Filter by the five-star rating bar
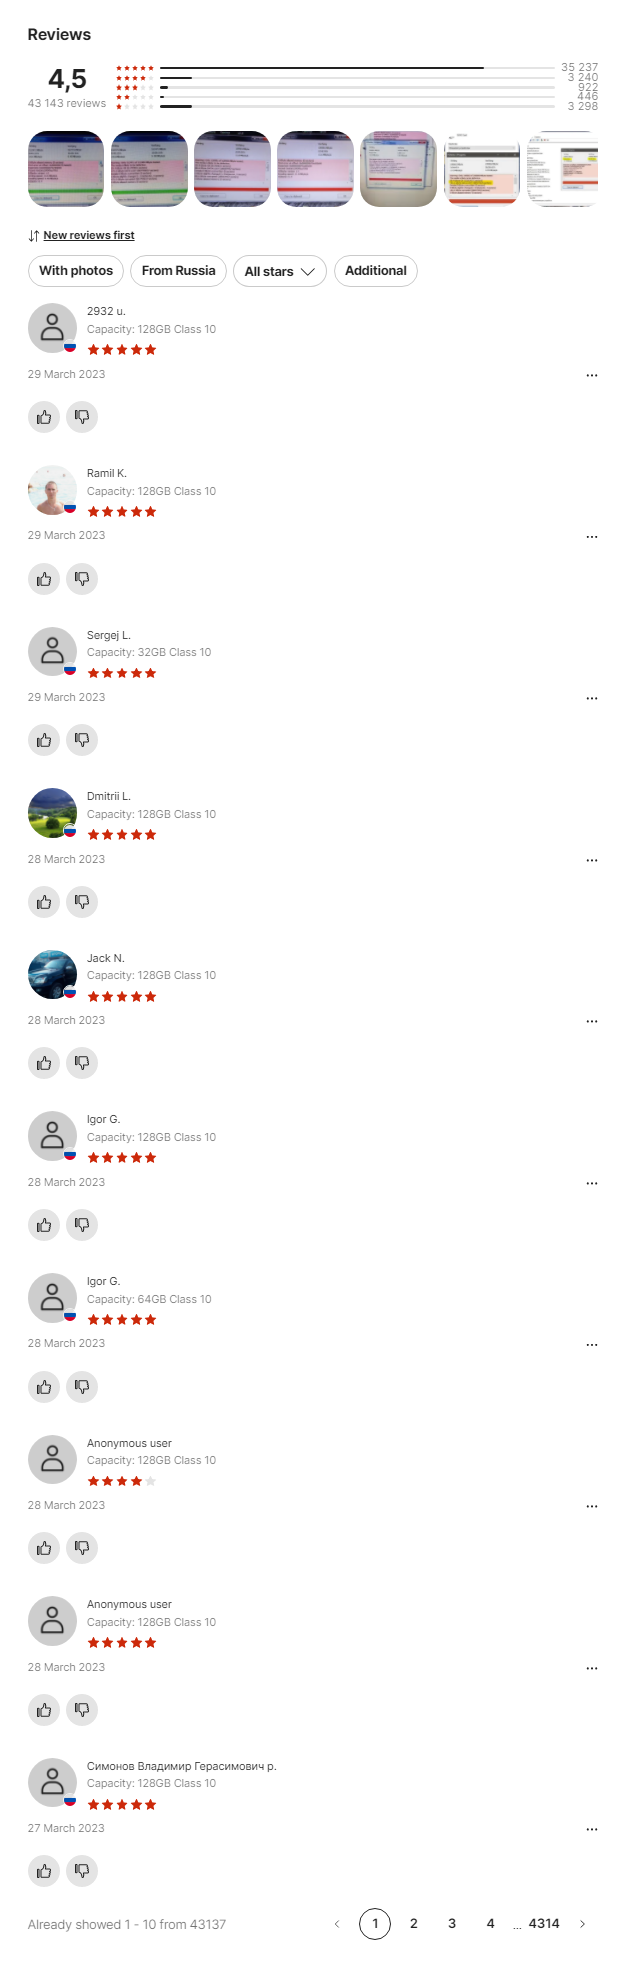 (x=357, y=68)
